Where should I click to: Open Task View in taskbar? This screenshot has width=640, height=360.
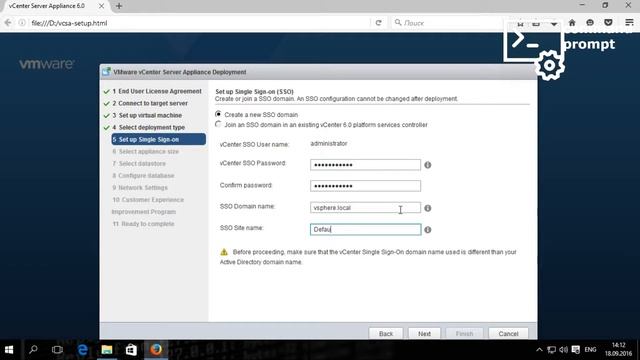[58, 350]
